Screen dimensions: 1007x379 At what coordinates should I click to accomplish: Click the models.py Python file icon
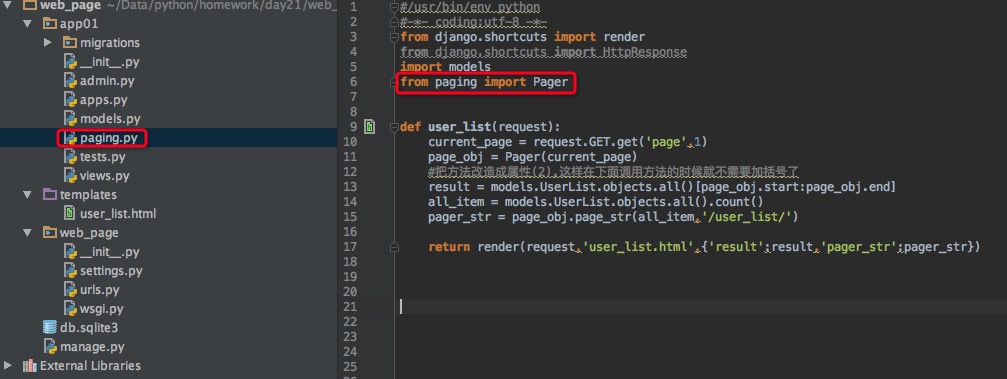[70, 119]
